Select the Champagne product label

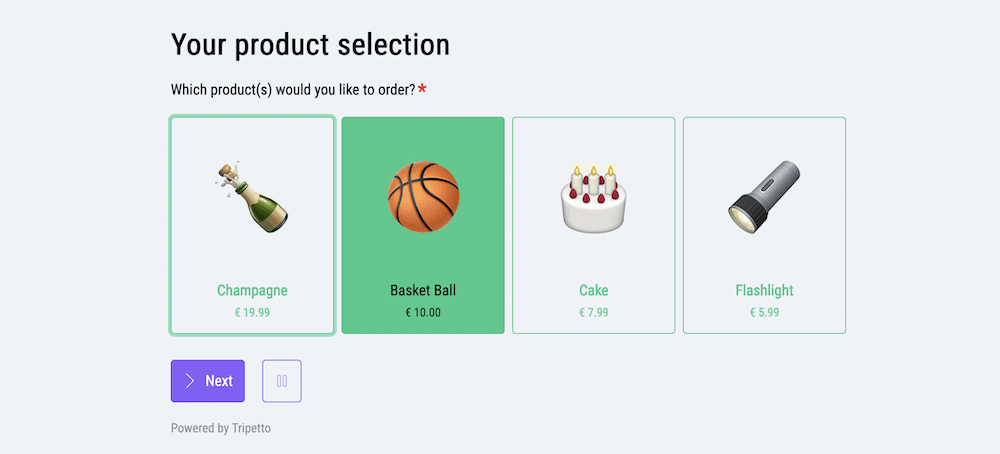click(x=252, y=291)
